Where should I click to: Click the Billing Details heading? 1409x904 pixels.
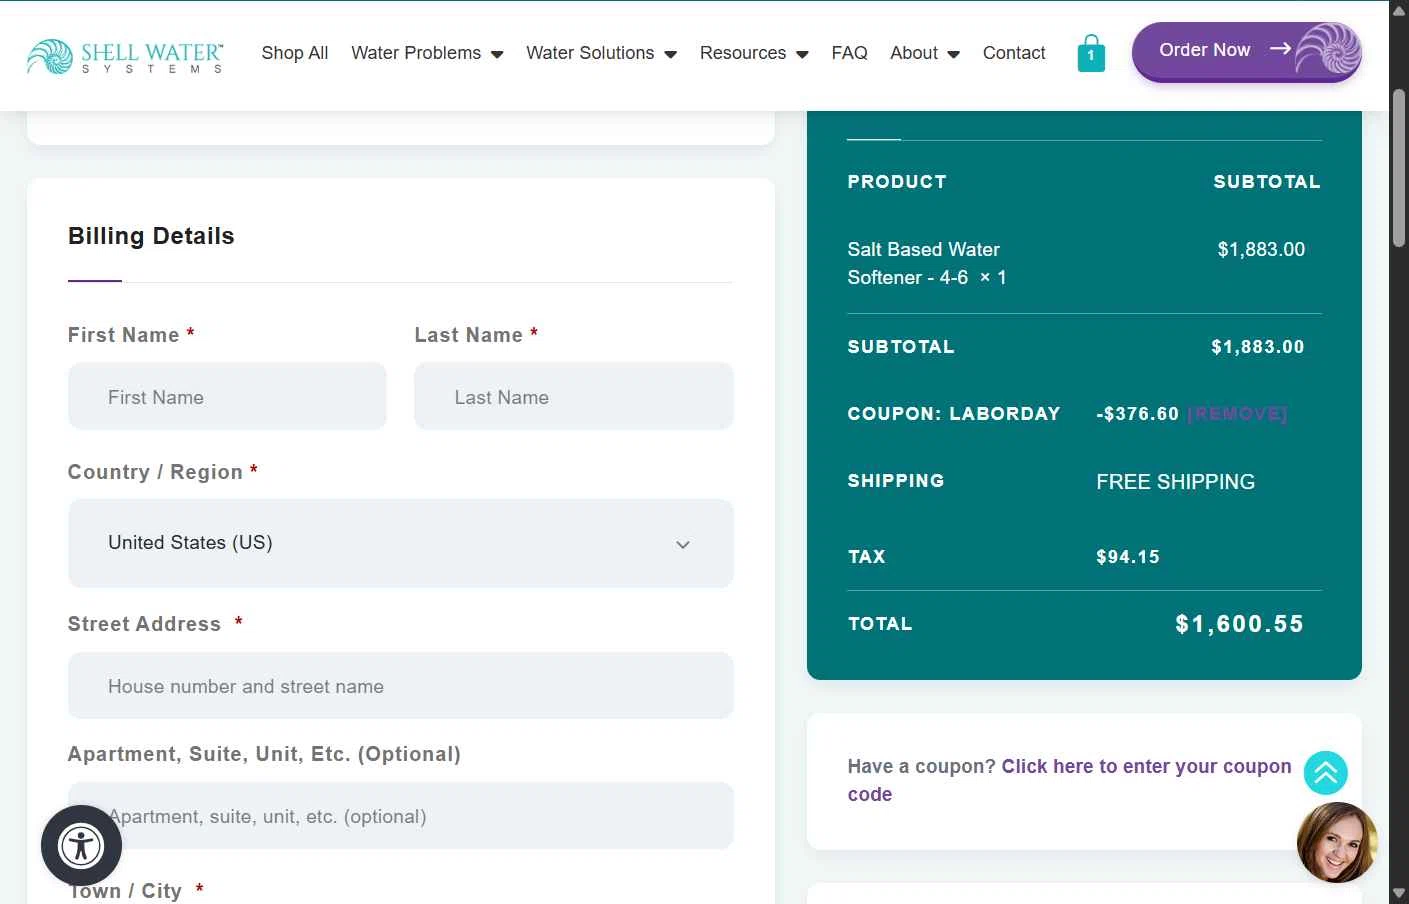pyautogui.click(x=151, y=236)
